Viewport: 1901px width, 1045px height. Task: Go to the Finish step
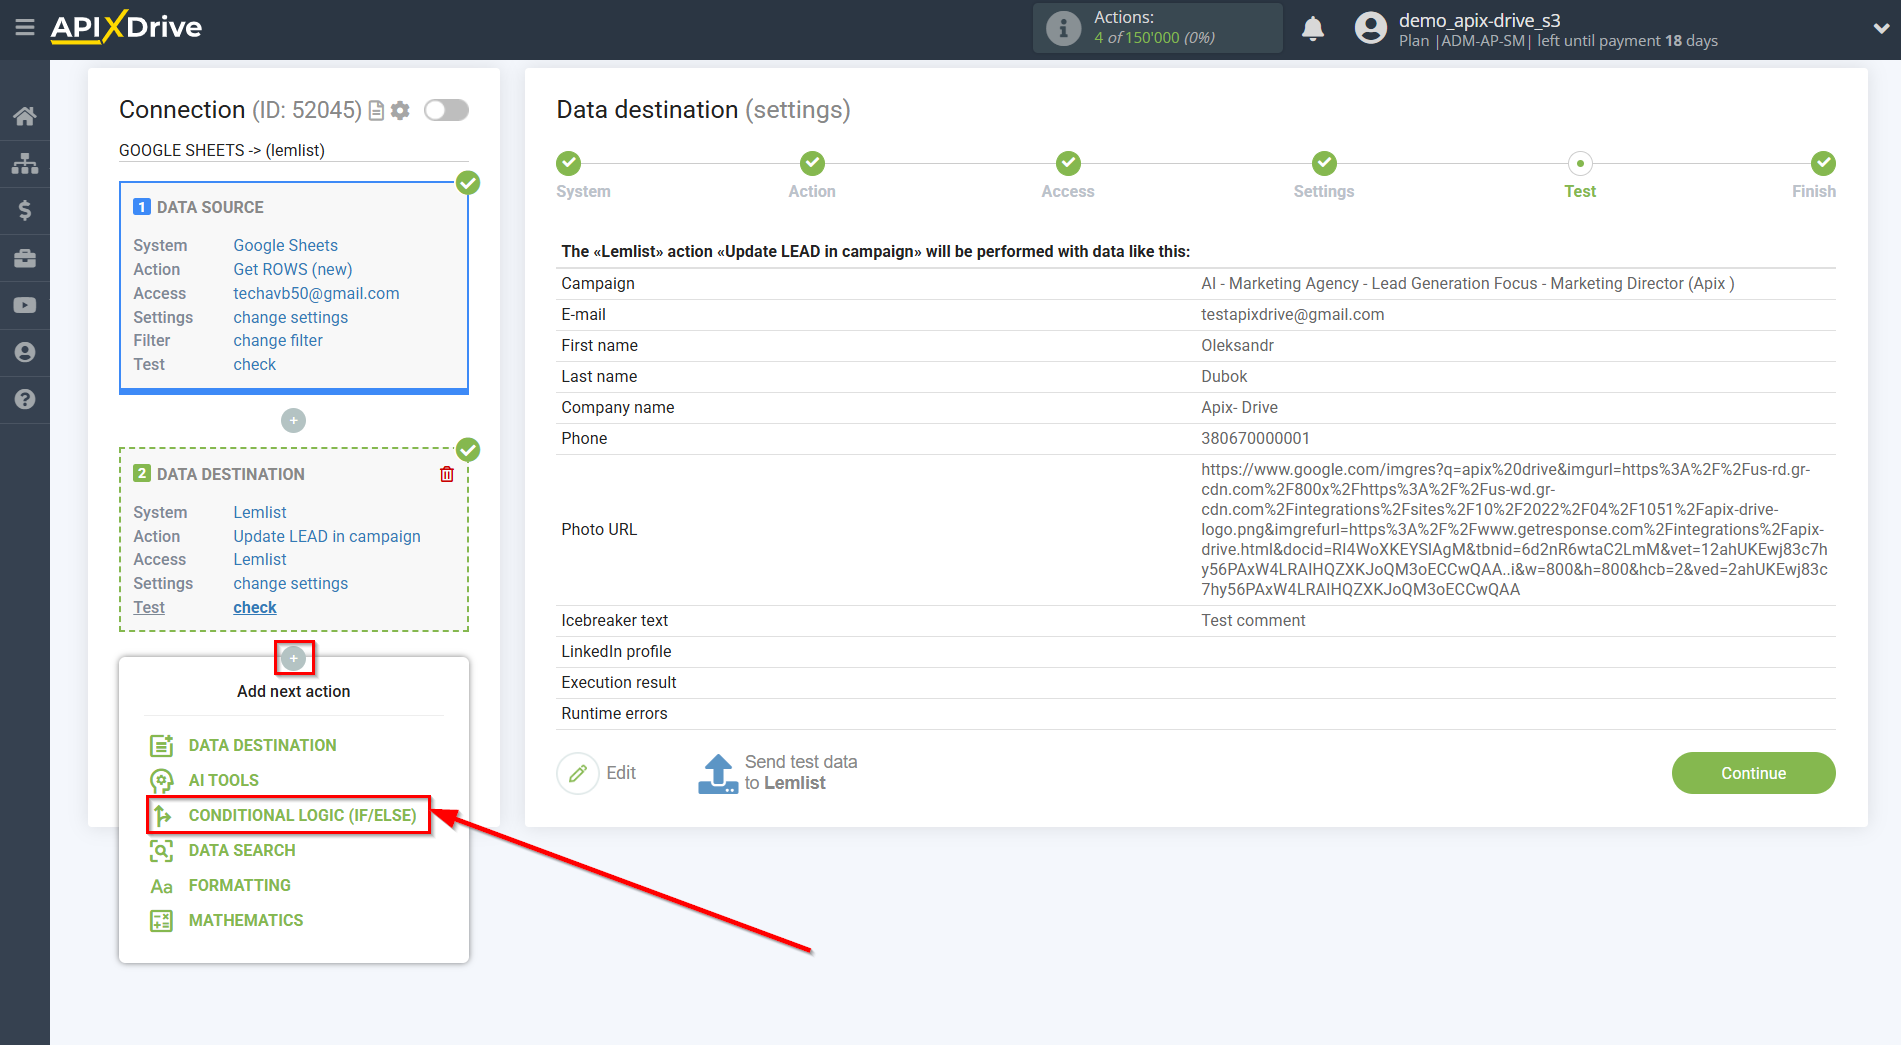click(x=1823, y=163)
